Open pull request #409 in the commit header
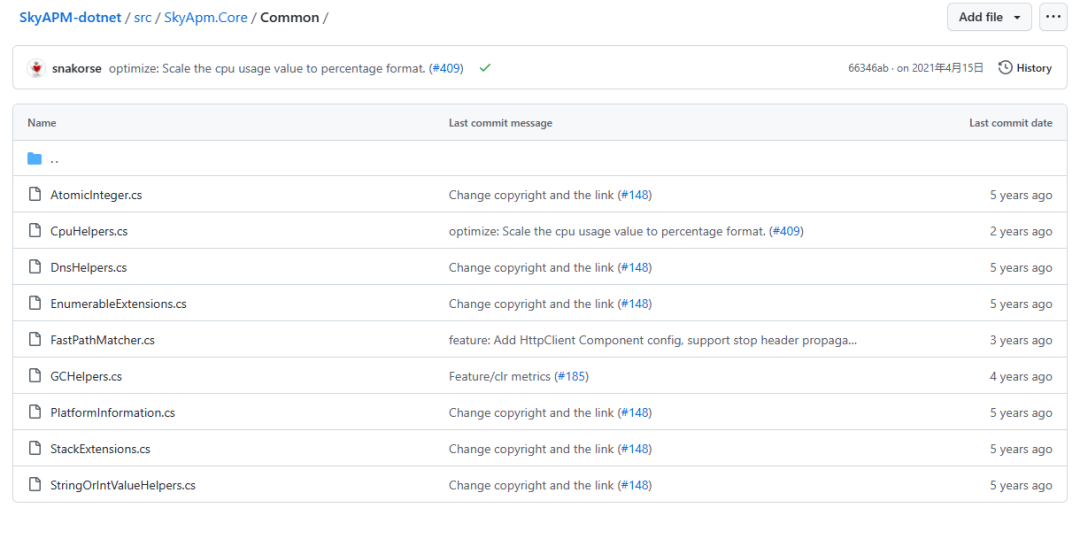The height and width of the screenshot is (539, 1080). [446, 68]
